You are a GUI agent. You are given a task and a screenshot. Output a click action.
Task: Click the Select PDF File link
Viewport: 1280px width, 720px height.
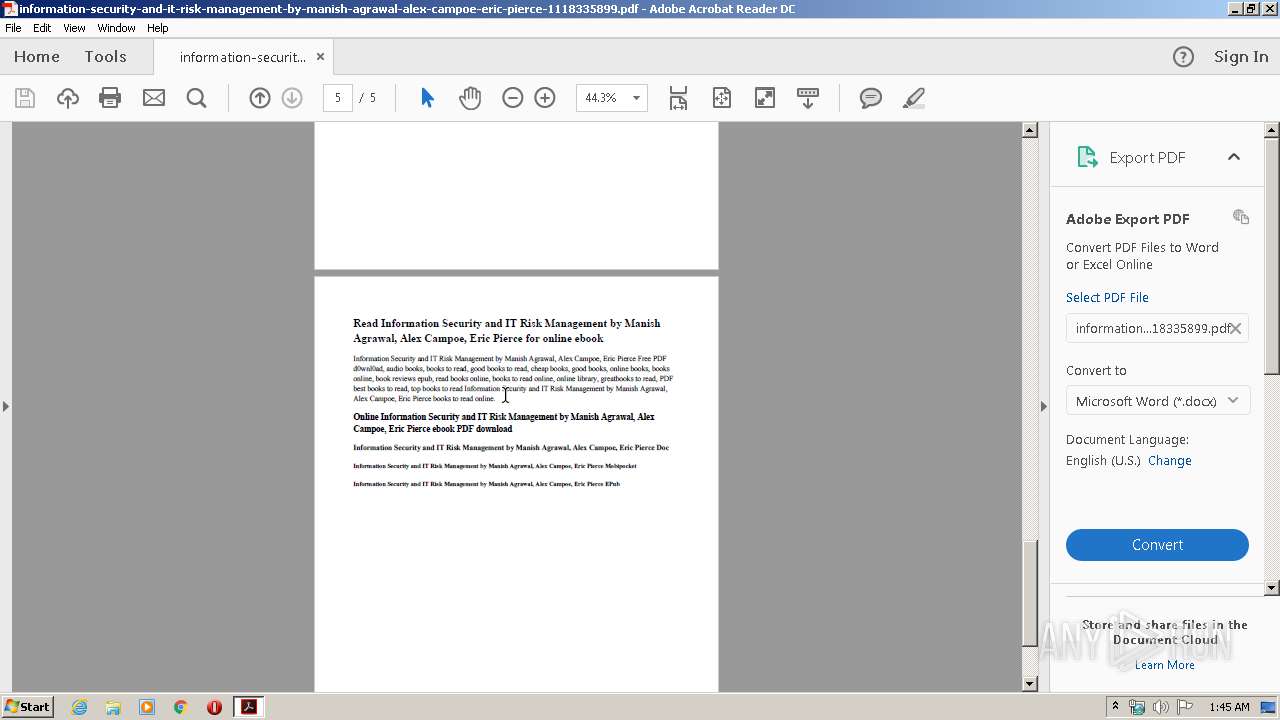pos(1107,297)
